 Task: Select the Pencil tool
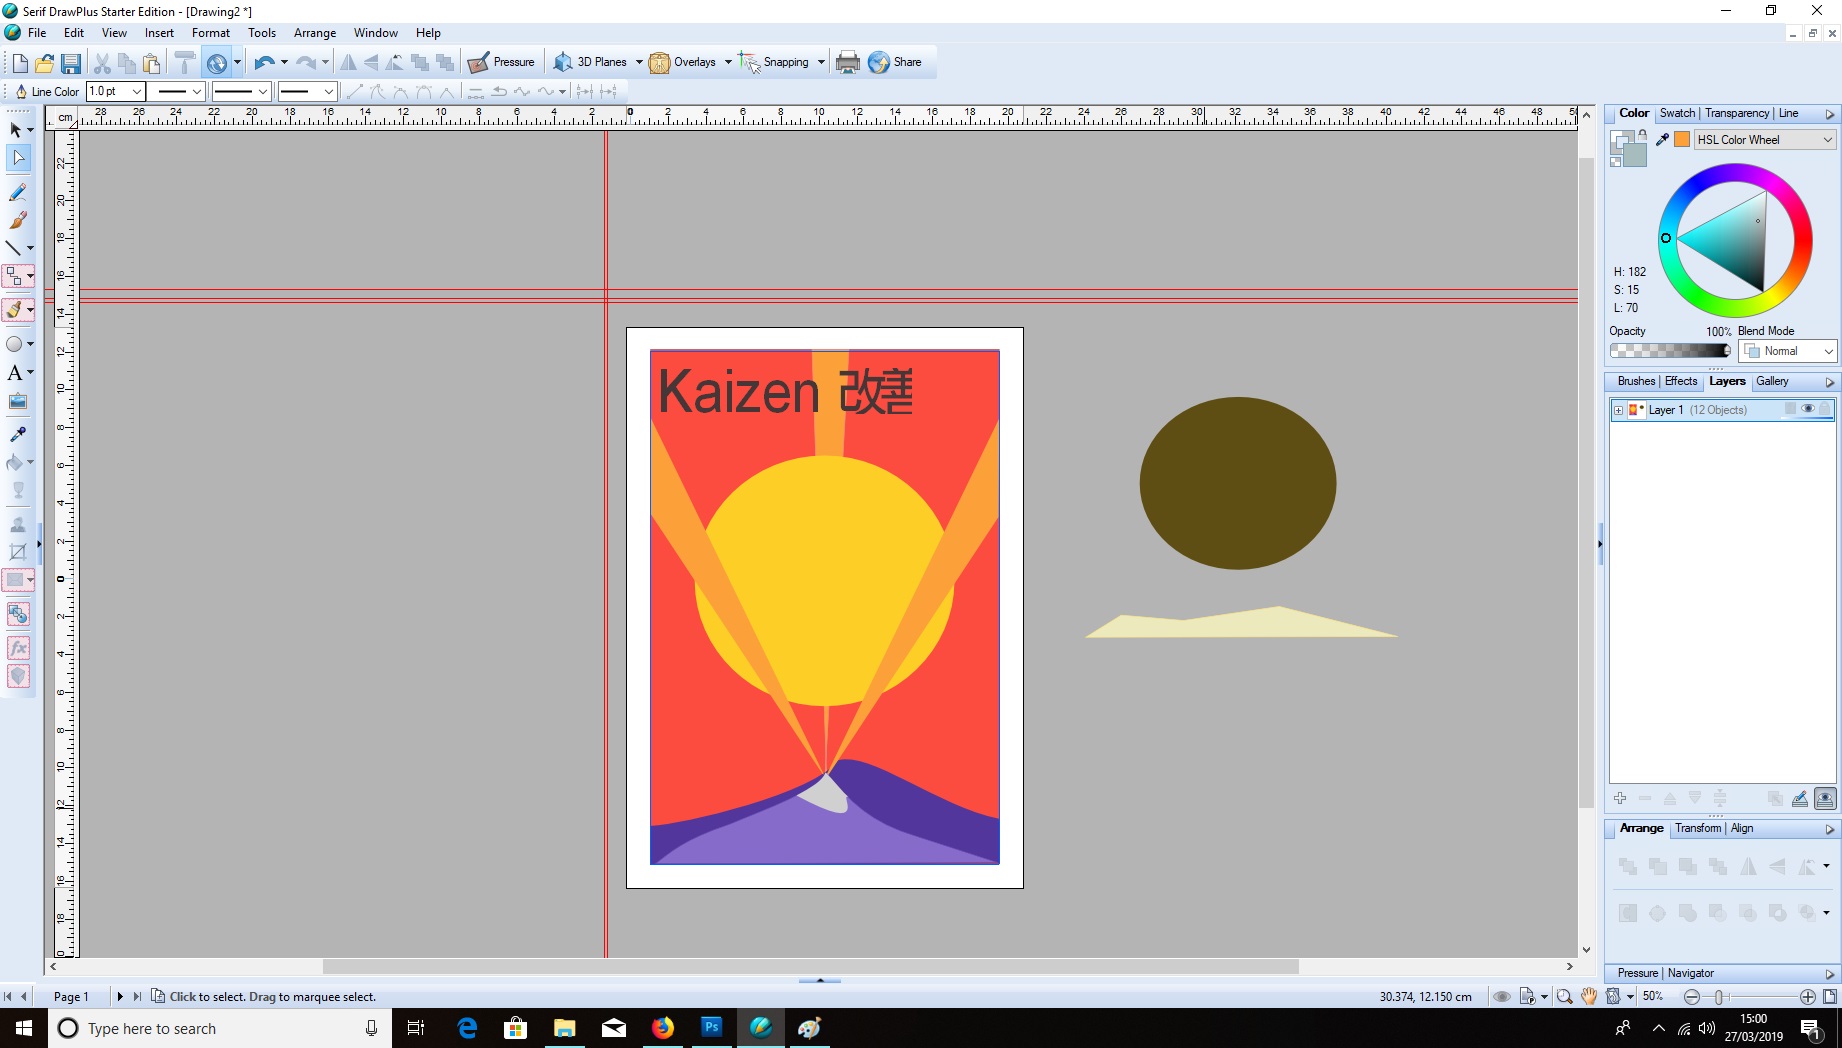17,192
